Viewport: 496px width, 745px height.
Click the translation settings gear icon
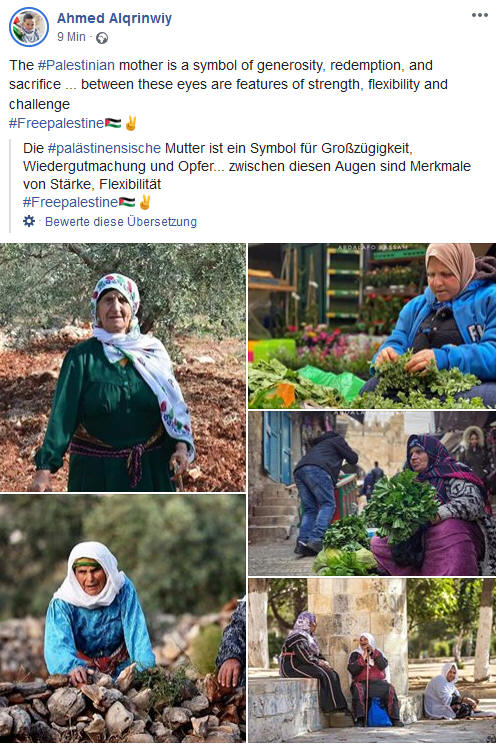click(x=29, y=221)
